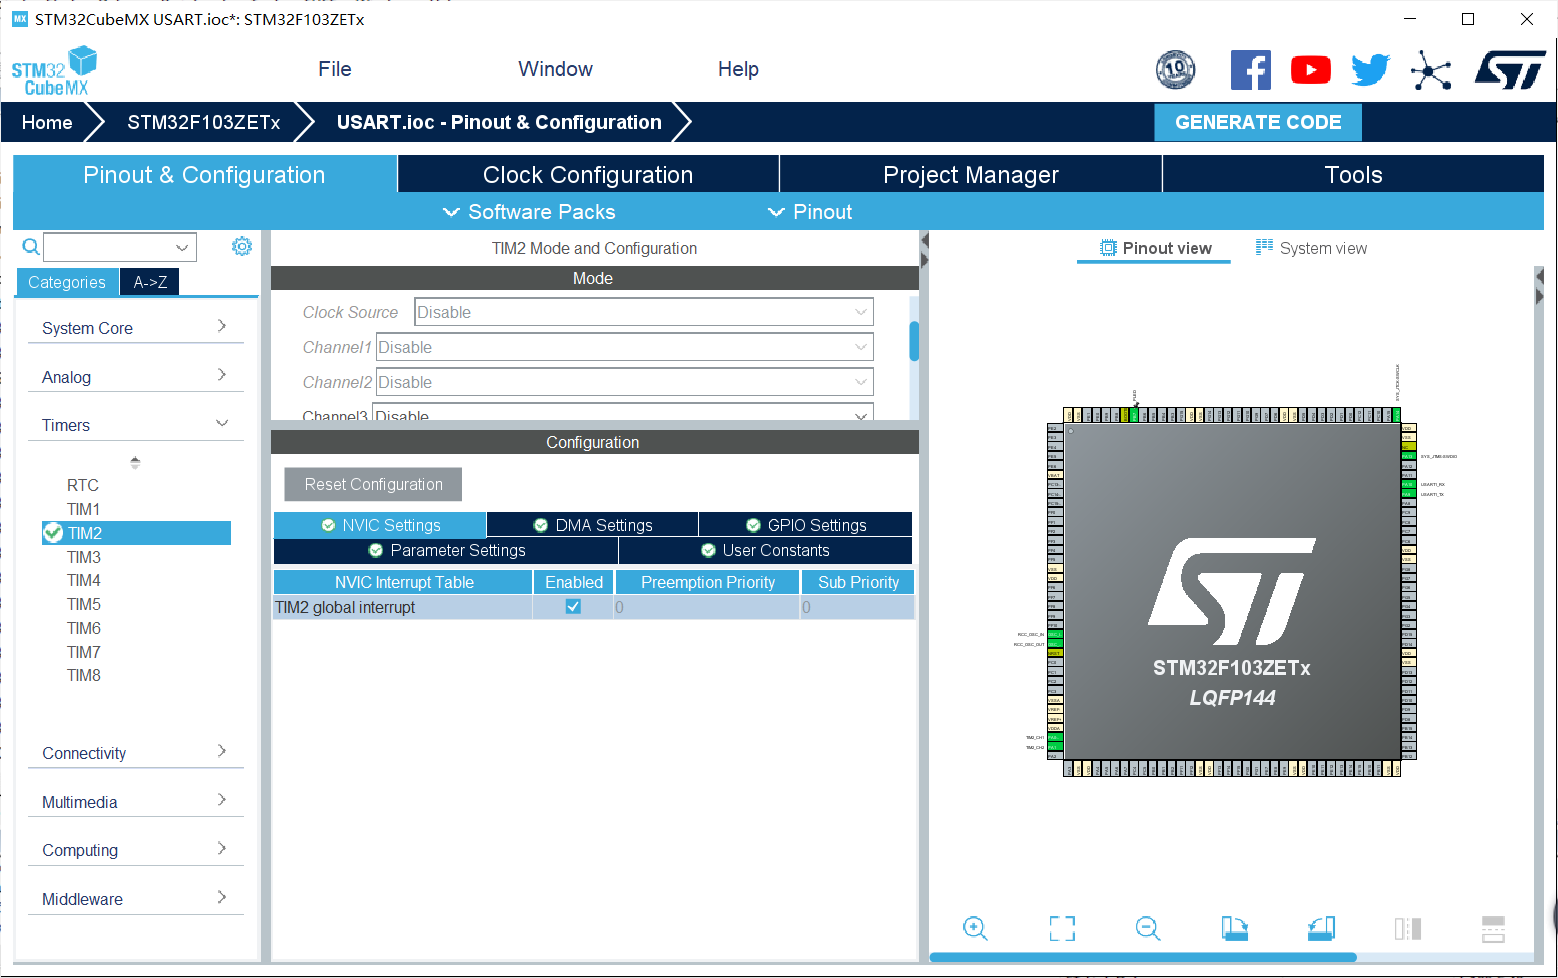This screenshot has height=978, width=1558.
Task: Open the Pinout dropdown menu
Action: point(810,212)
